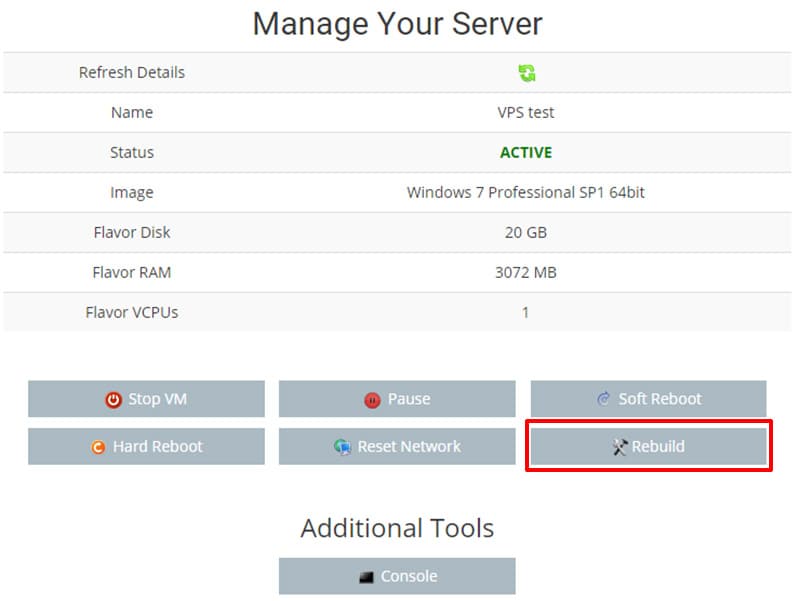Select the 'Image' row label

click(x=132, y=193)
